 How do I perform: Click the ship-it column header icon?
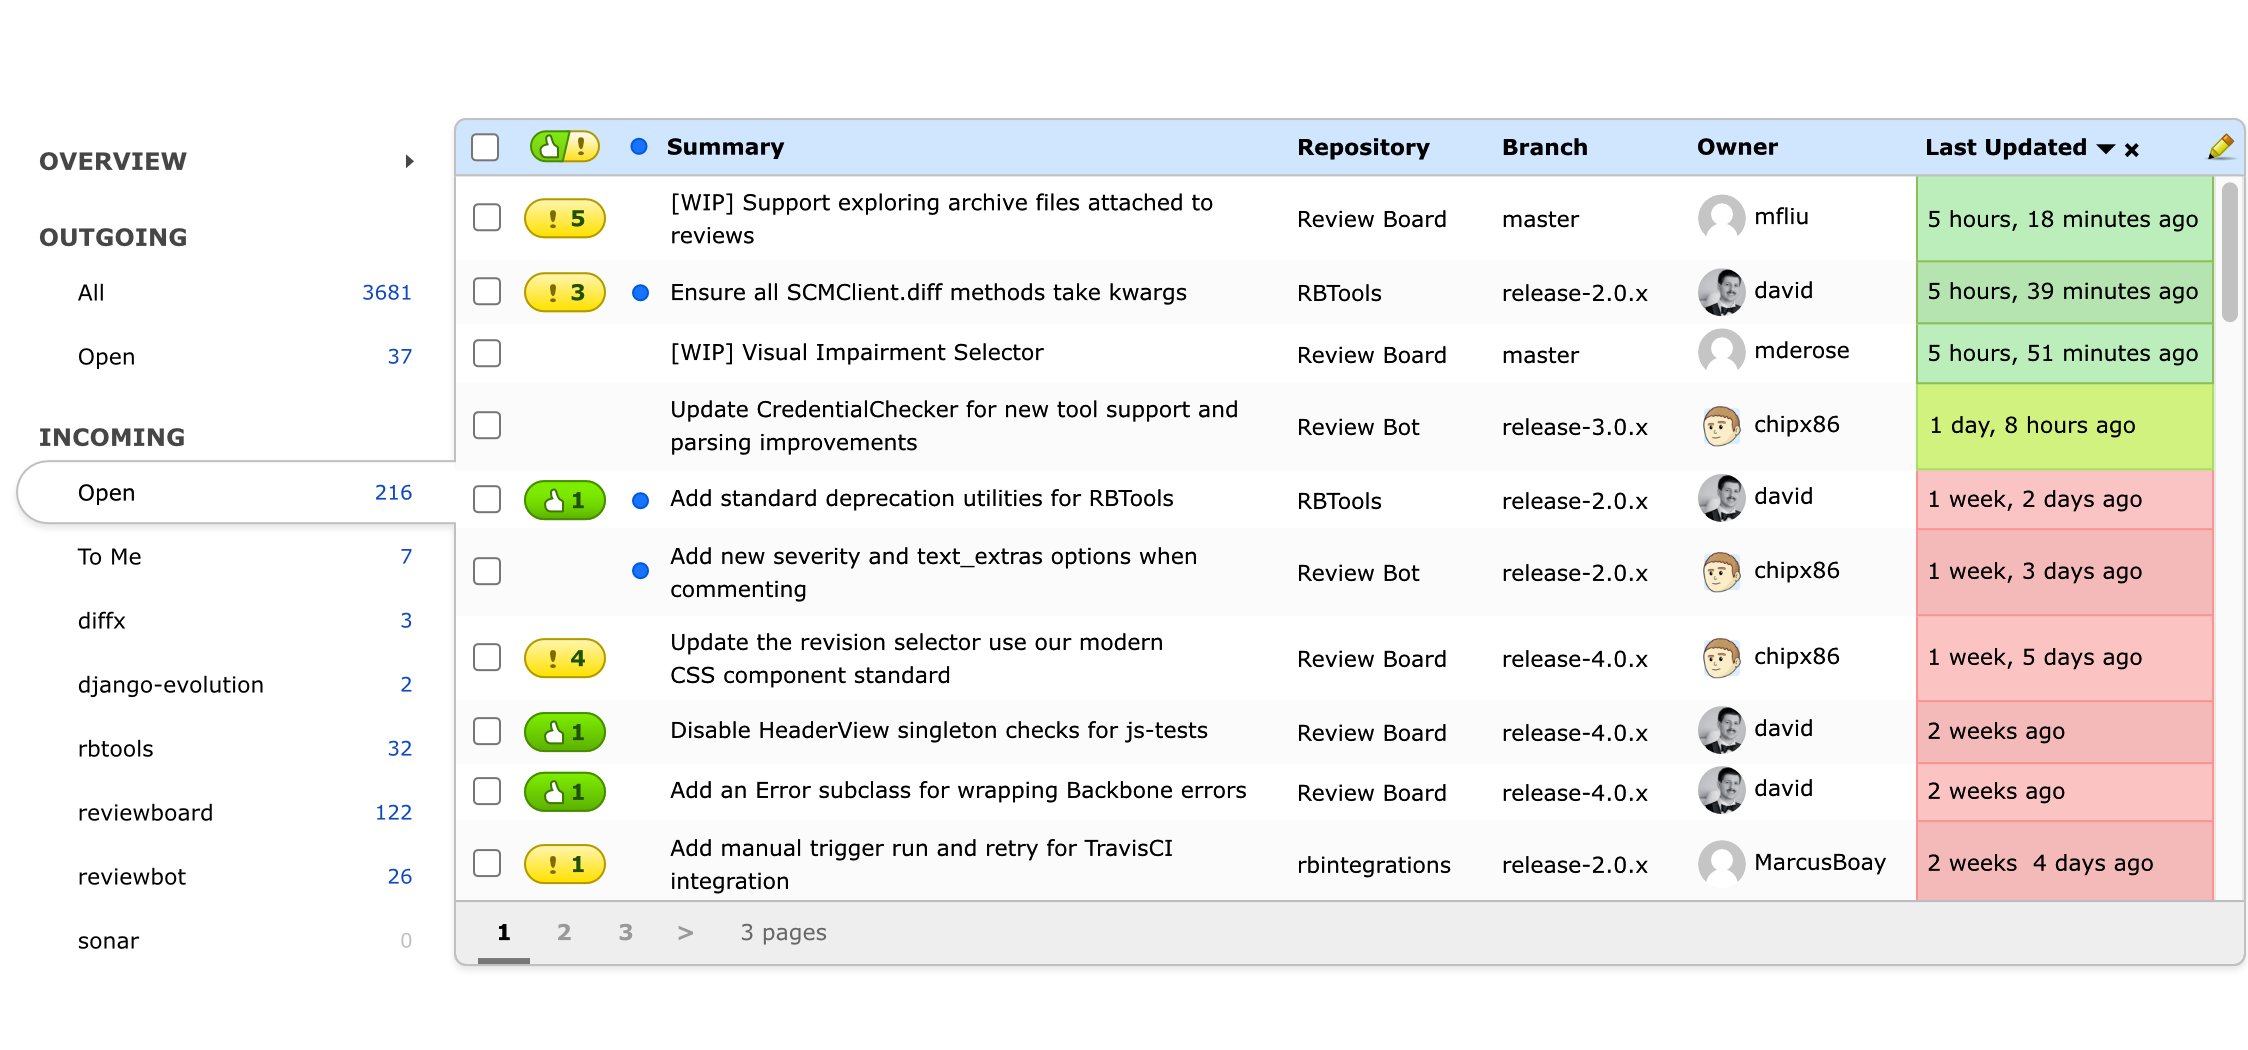click(x=564, y=146)
